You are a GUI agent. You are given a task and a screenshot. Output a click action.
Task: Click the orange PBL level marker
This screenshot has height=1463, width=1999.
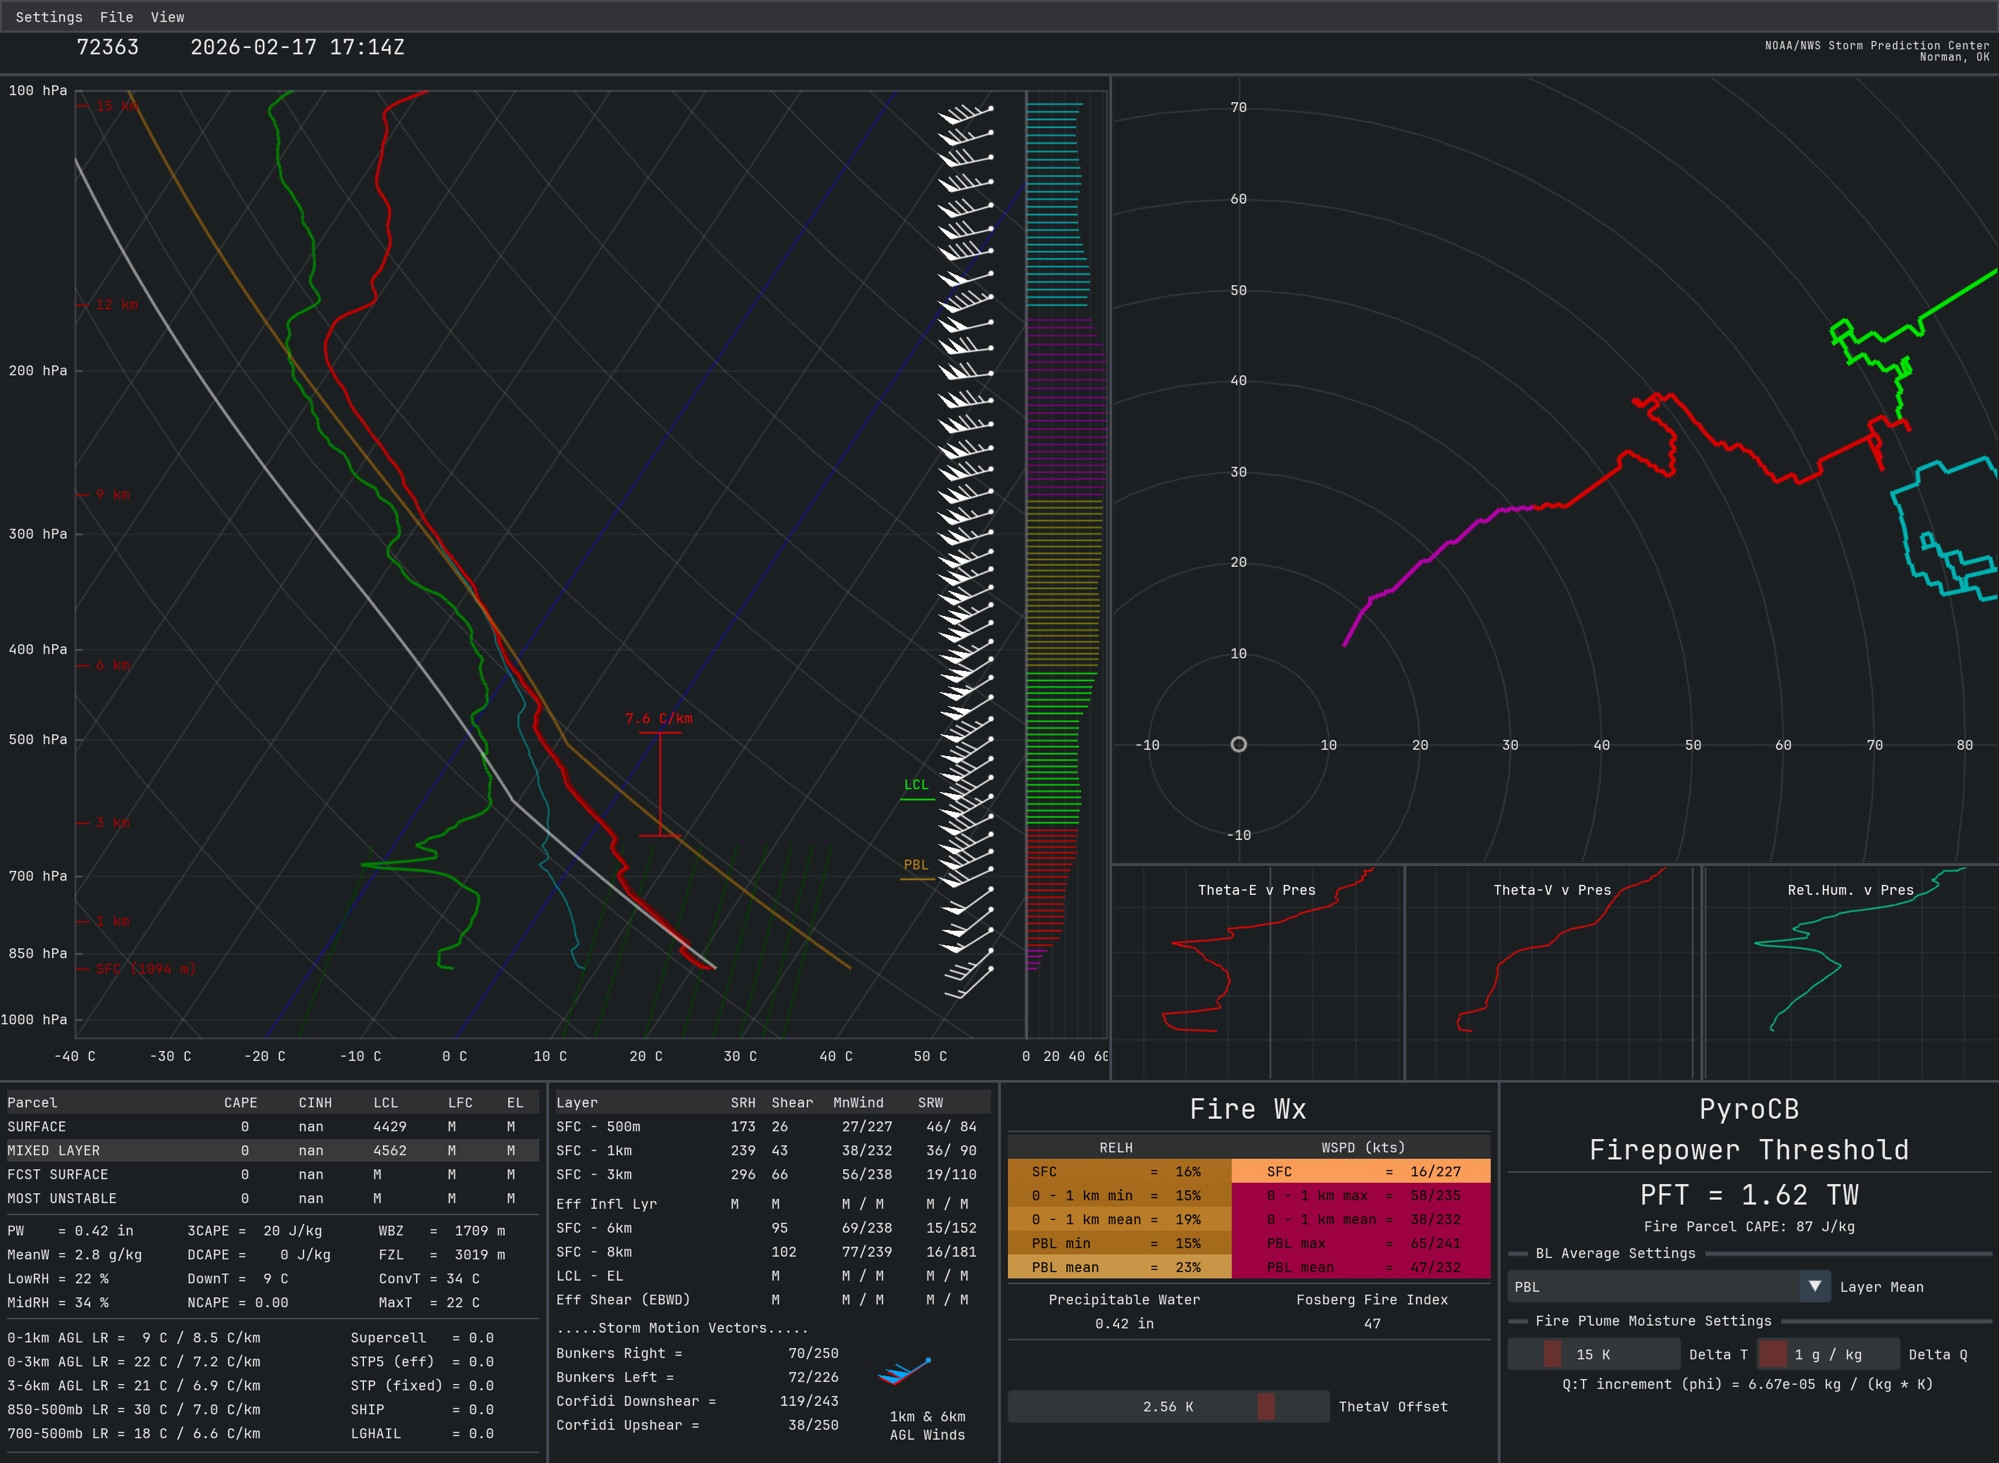916,867
